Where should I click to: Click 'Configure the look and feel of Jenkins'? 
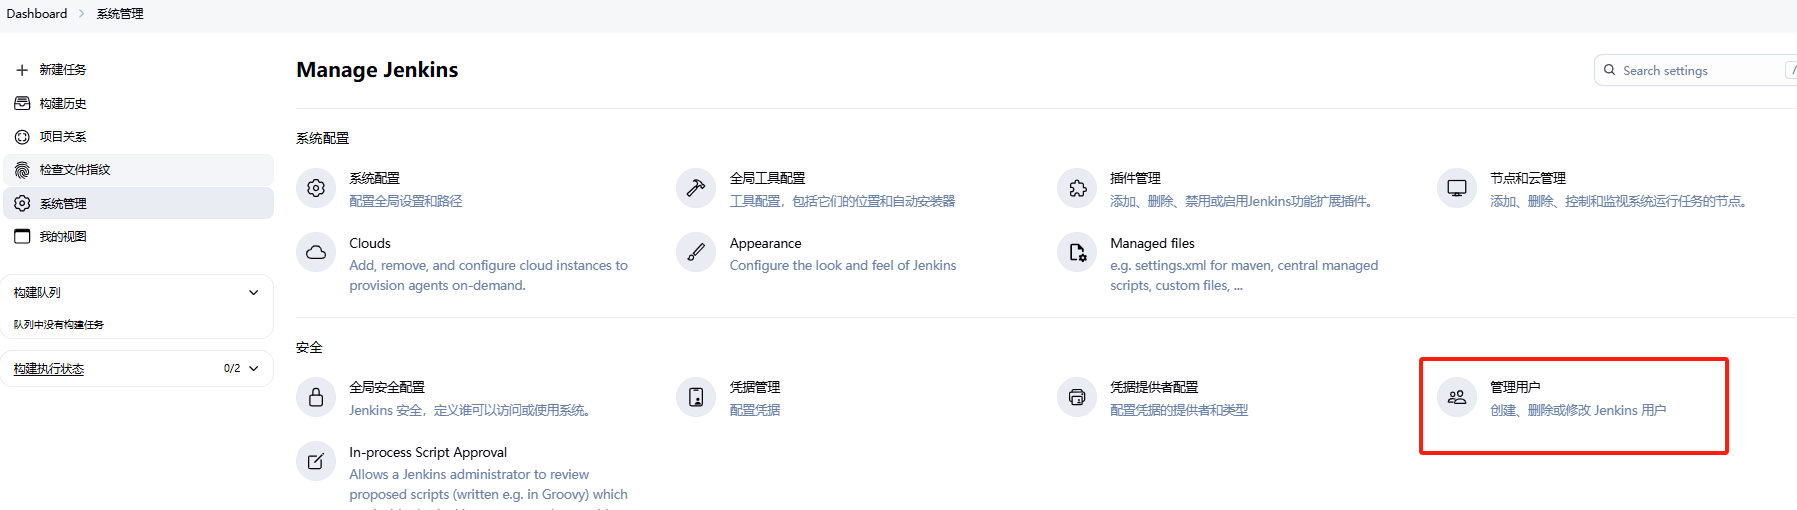pyautogui.click(x=843, y=265)
